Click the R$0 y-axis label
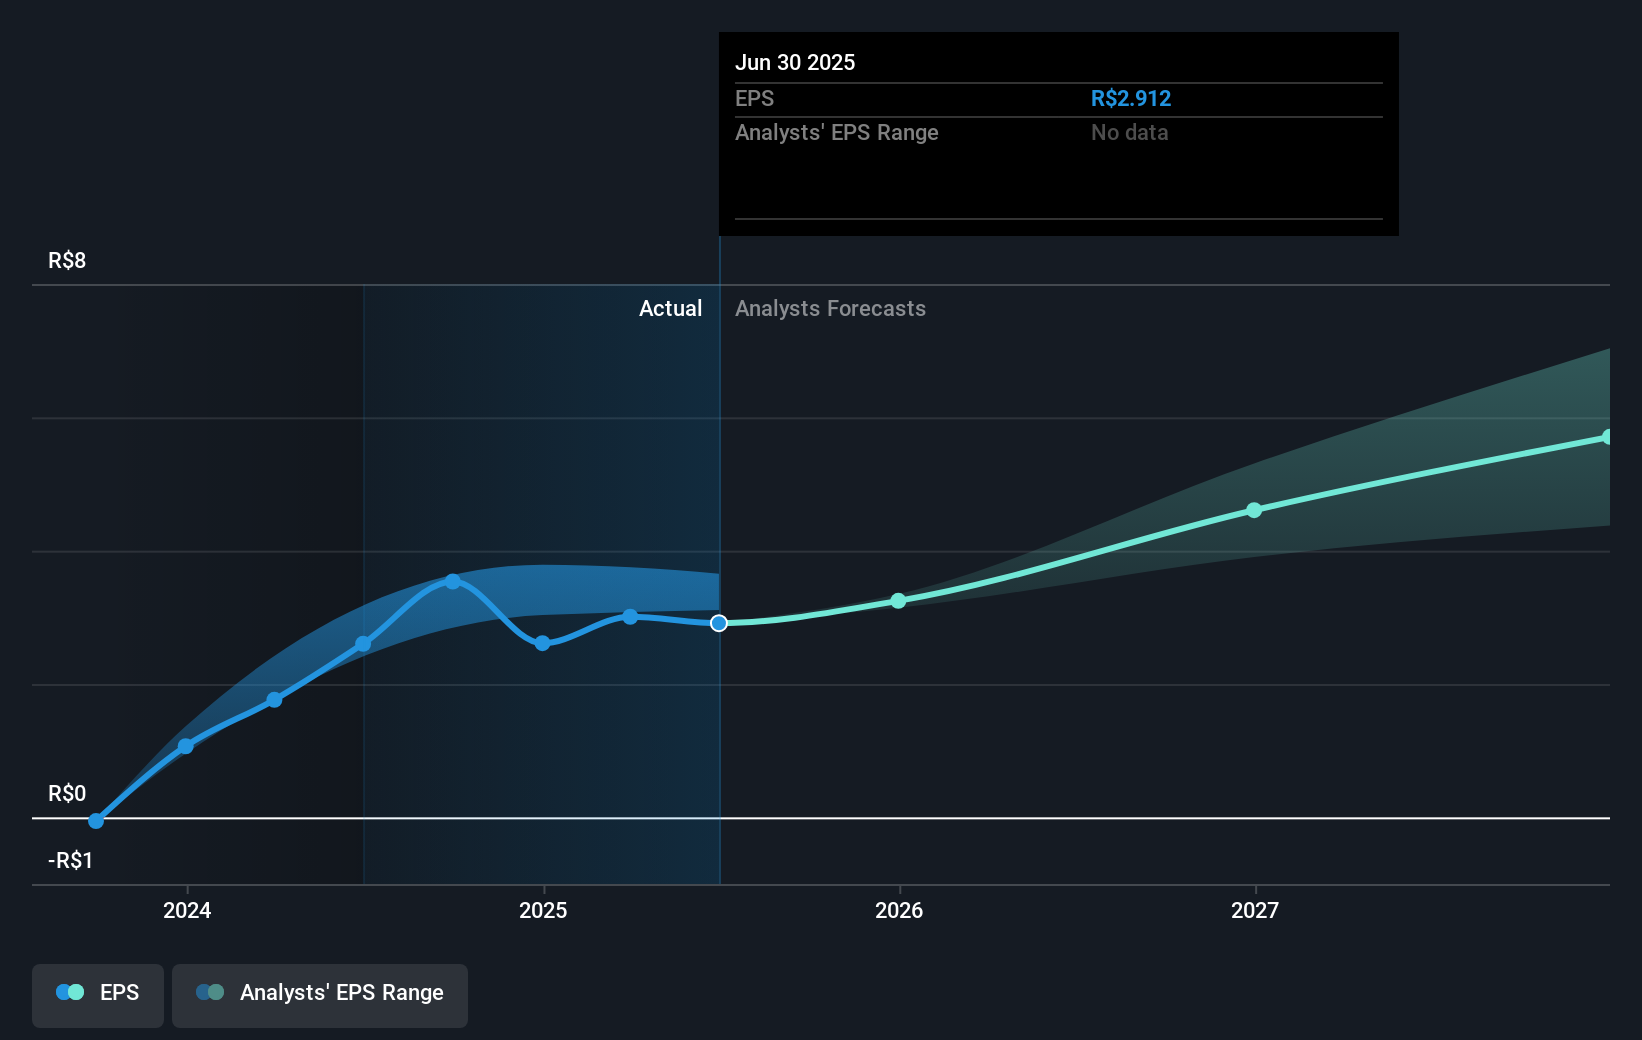Viewport: 1642px width, 1040px height. (x=67, y=794)
